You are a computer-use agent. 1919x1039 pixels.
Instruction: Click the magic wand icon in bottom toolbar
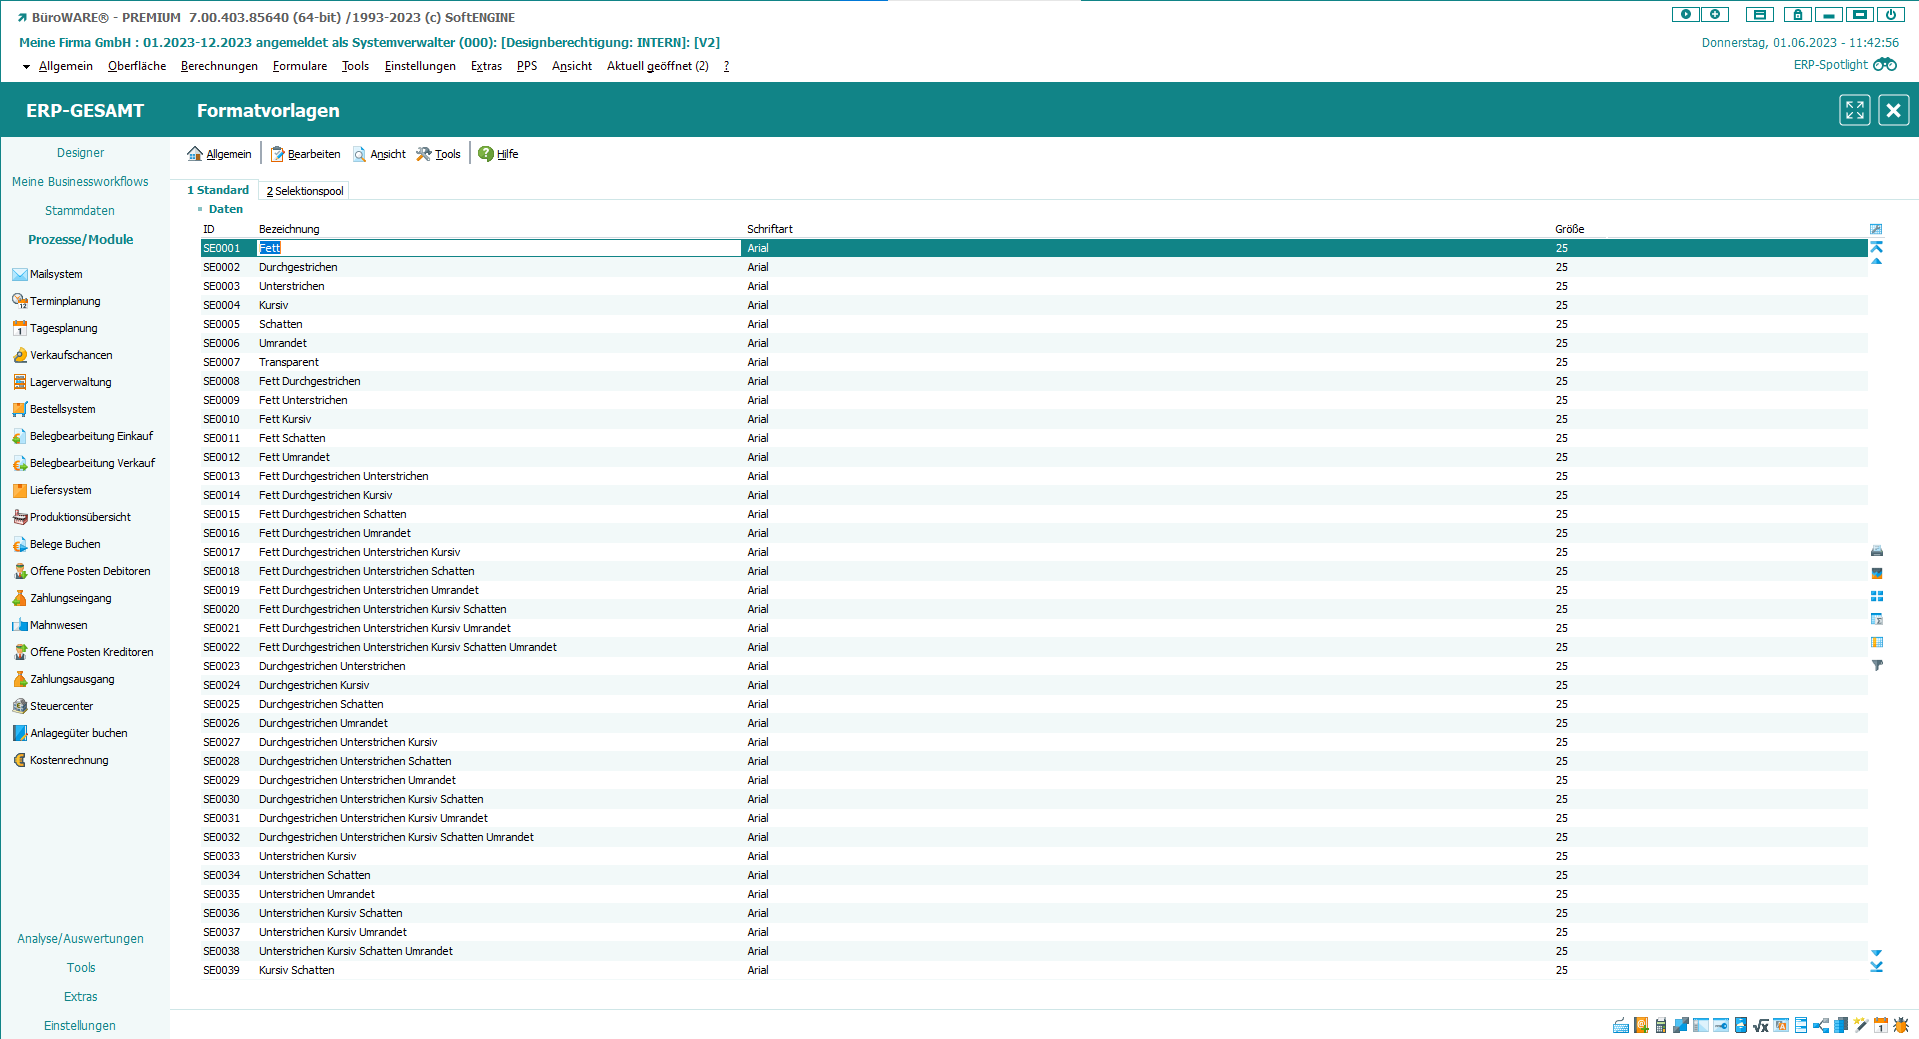(x=1861, y=1025)
